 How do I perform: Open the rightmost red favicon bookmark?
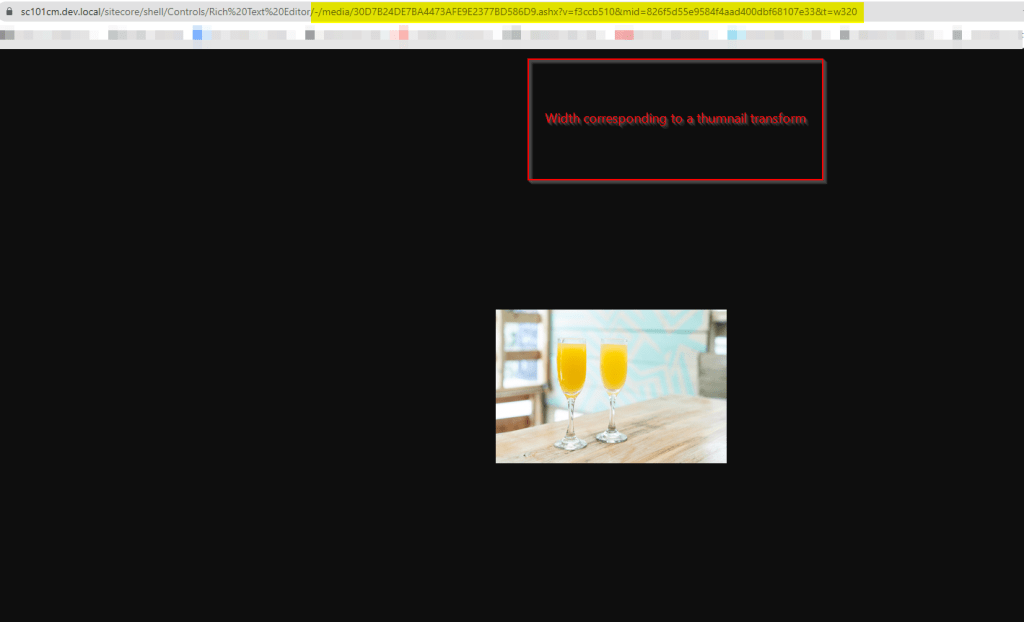click(x=624, y=35)
